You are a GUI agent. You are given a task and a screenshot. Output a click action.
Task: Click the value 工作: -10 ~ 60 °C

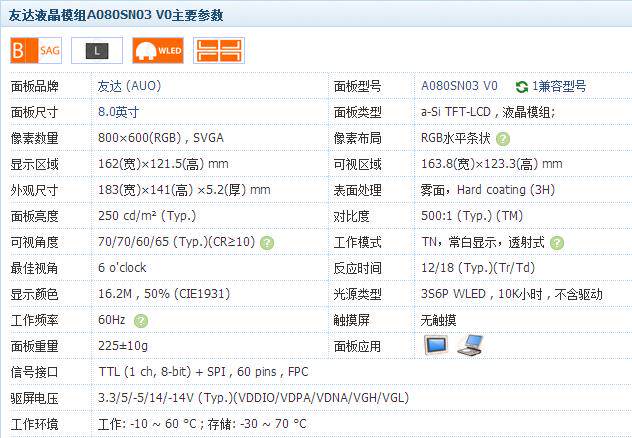(148, 424)
